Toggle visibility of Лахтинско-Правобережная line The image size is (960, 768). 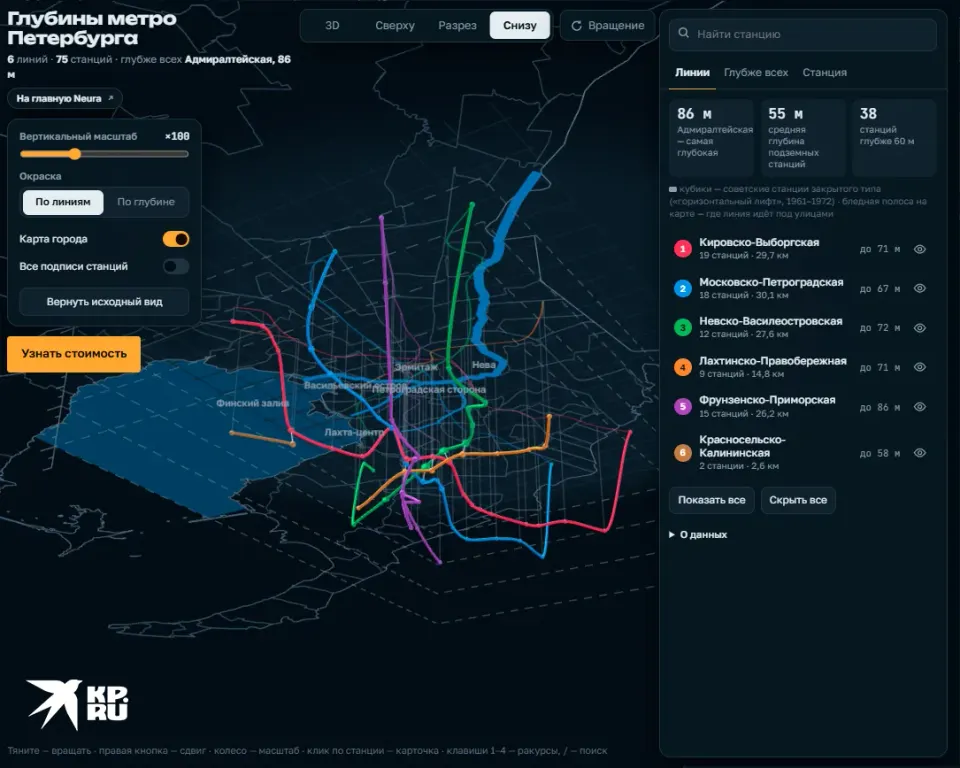(x=920, y=367)
